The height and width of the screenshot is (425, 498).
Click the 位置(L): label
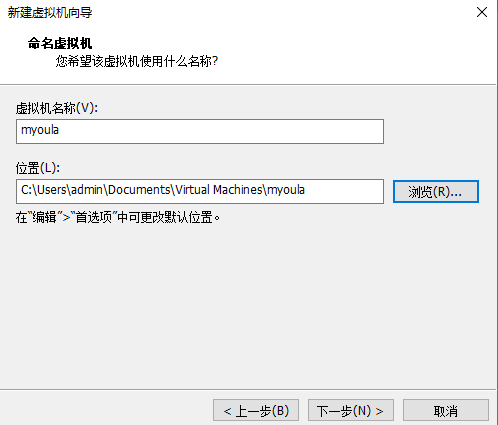tap(38, 168)
